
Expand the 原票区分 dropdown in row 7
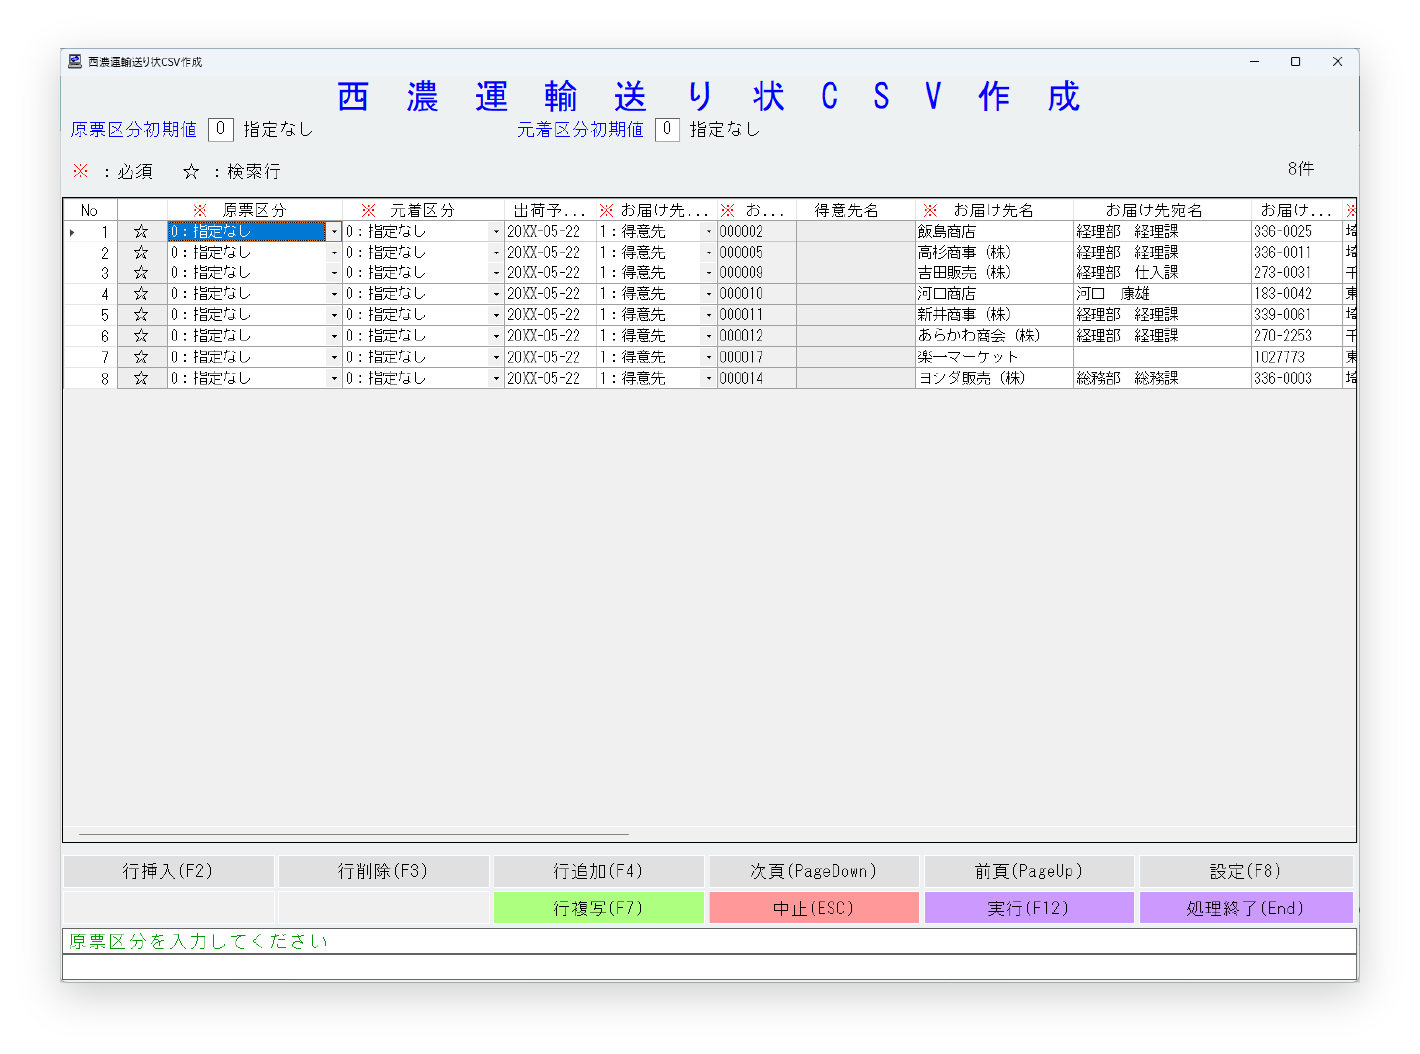coord(334,357)
